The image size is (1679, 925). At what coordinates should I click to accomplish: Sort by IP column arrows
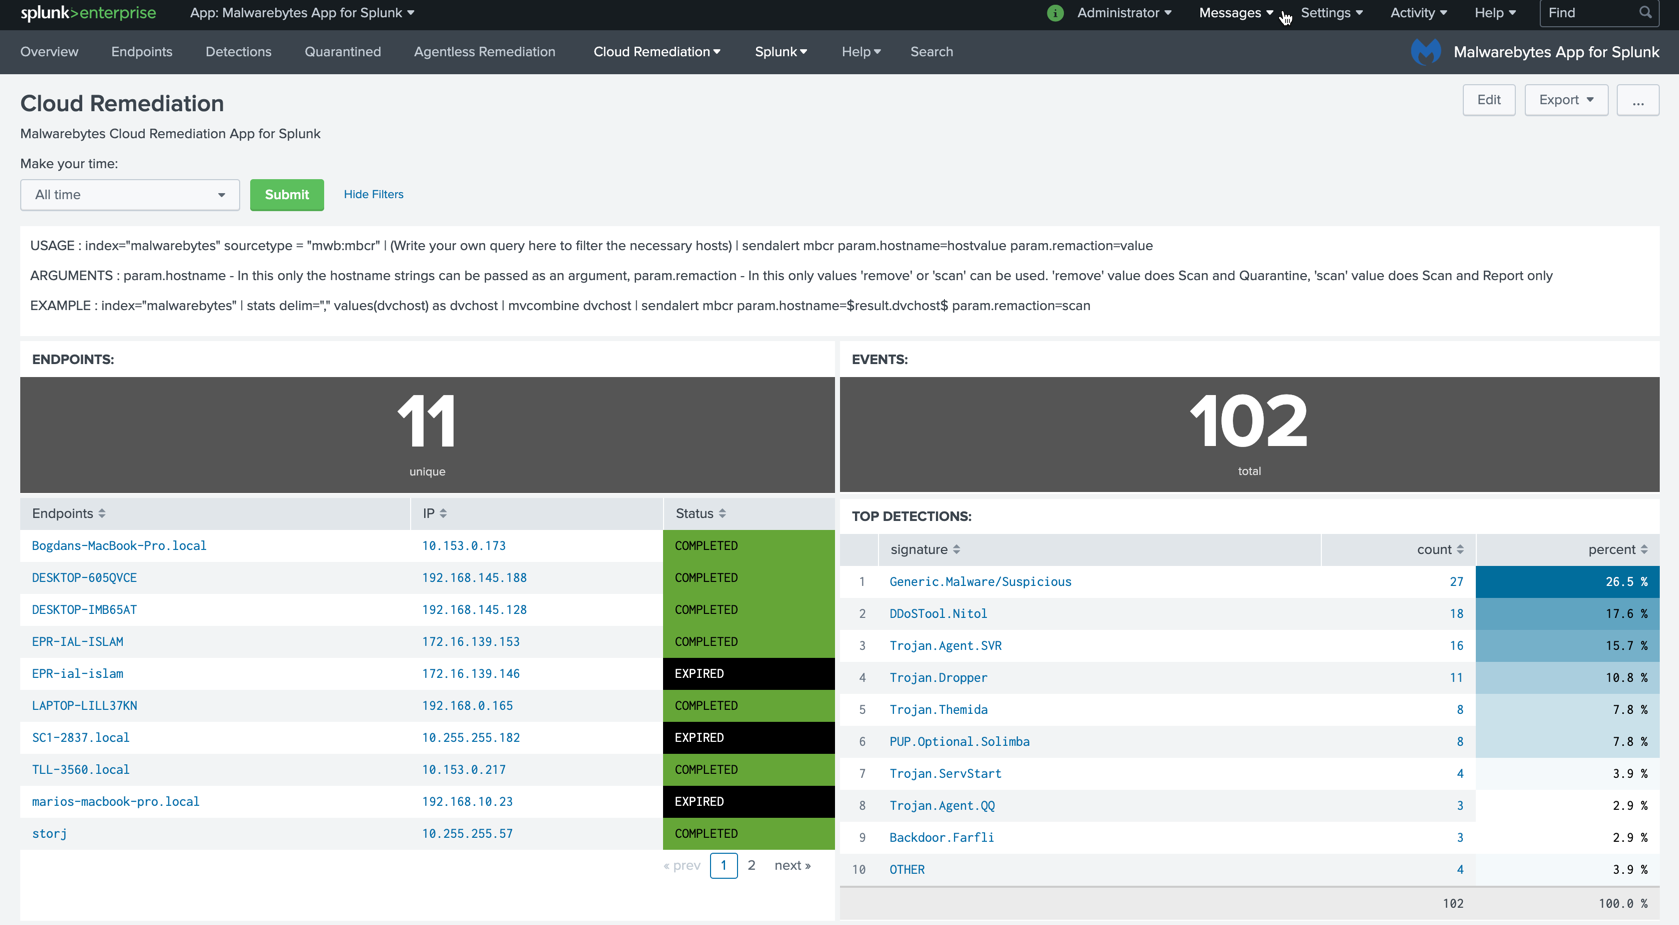click(443, 514)
